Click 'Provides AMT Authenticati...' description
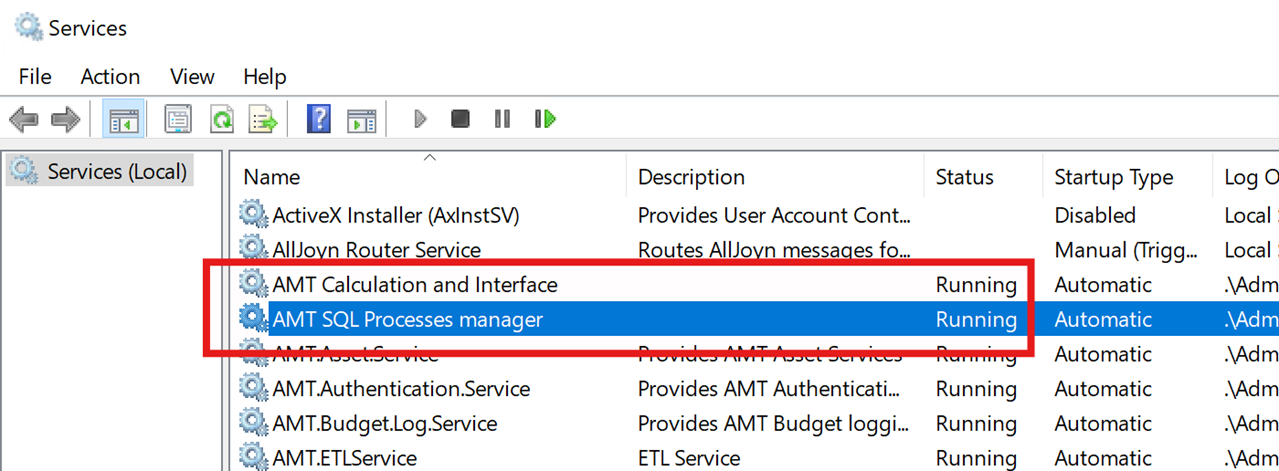The image size is (1279, 471). pyautogui.click(x=771, y=389)
